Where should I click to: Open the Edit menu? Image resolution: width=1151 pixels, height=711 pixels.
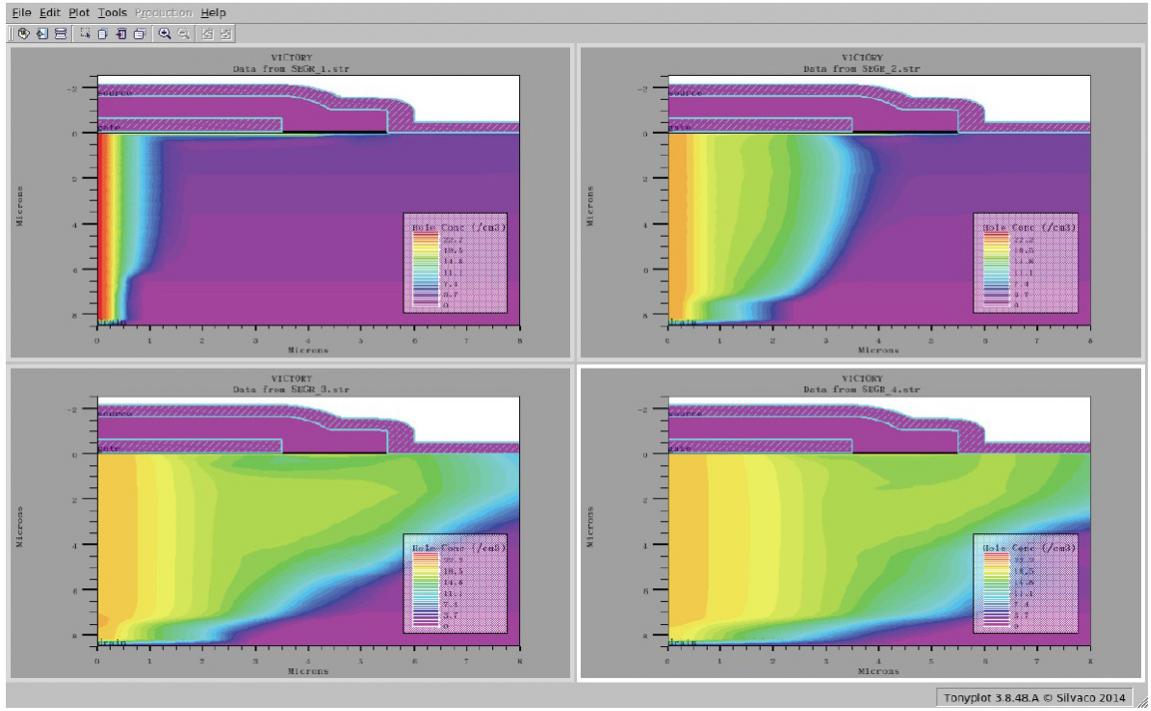[49, 12]
